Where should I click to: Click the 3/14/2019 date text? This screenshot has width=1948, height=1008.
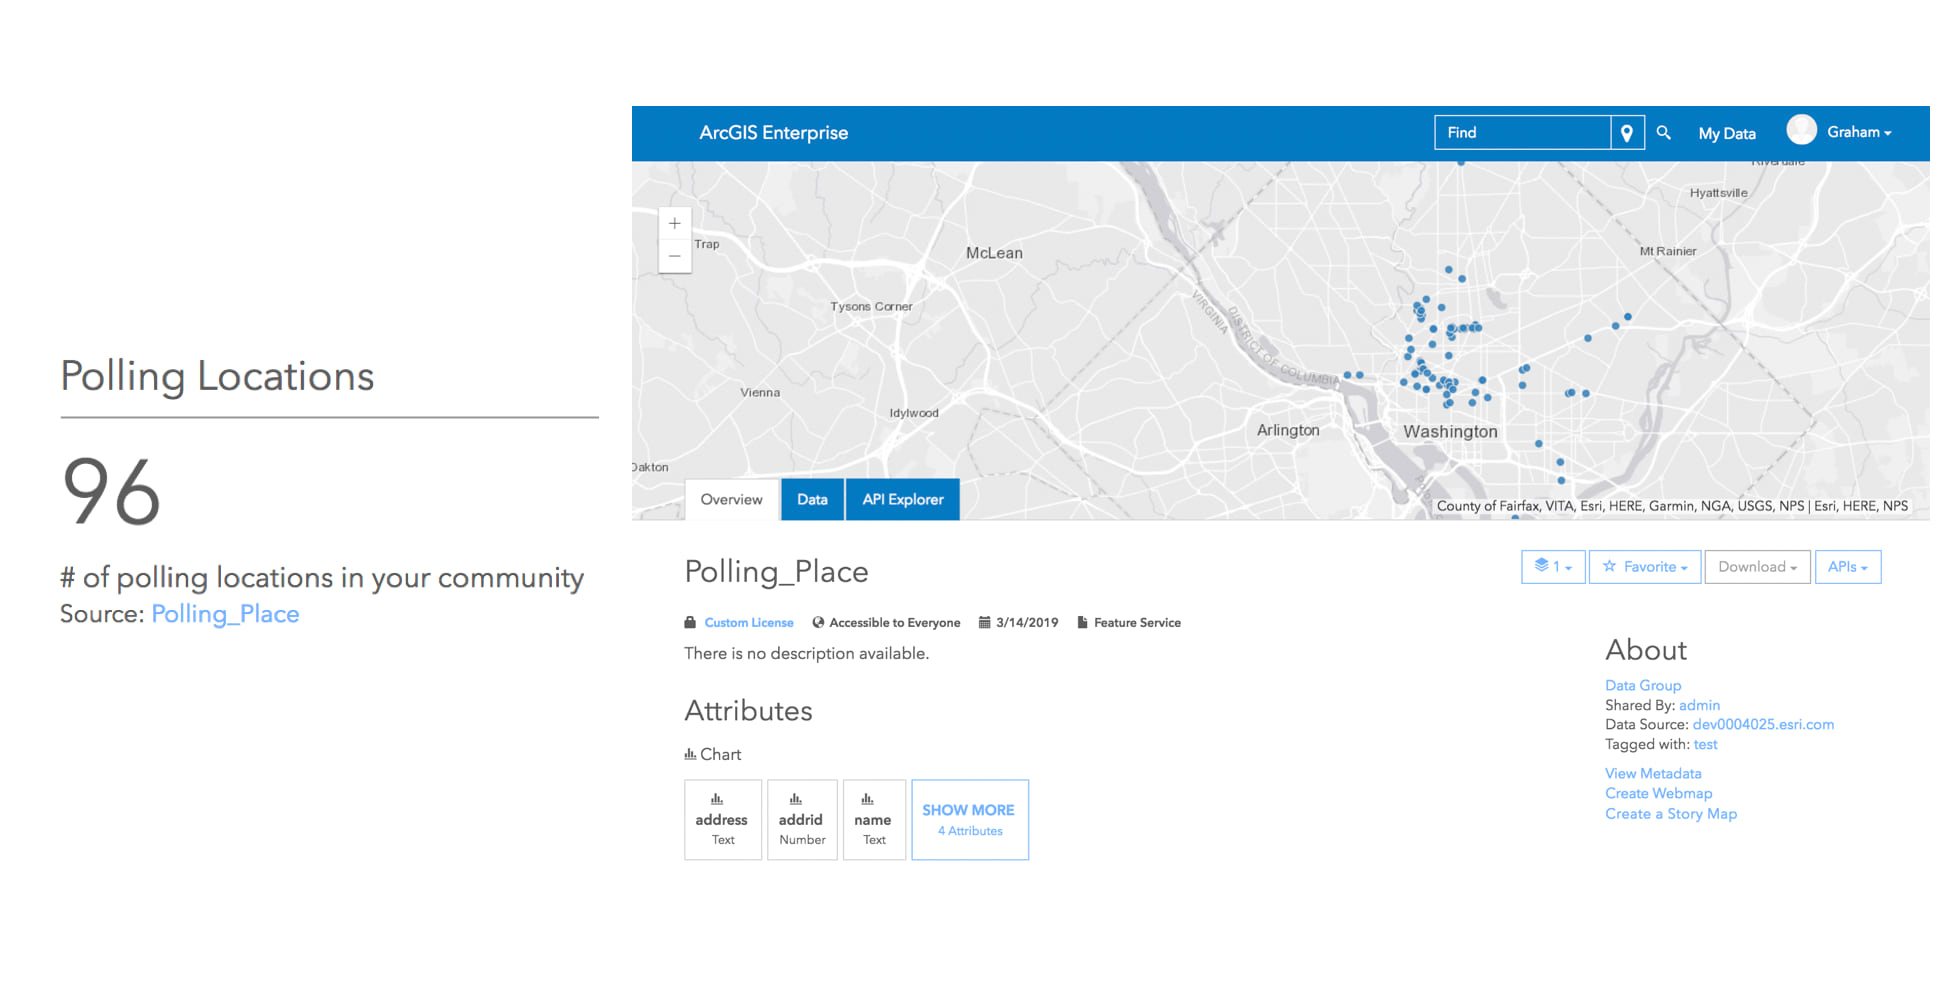point(1027,623)
